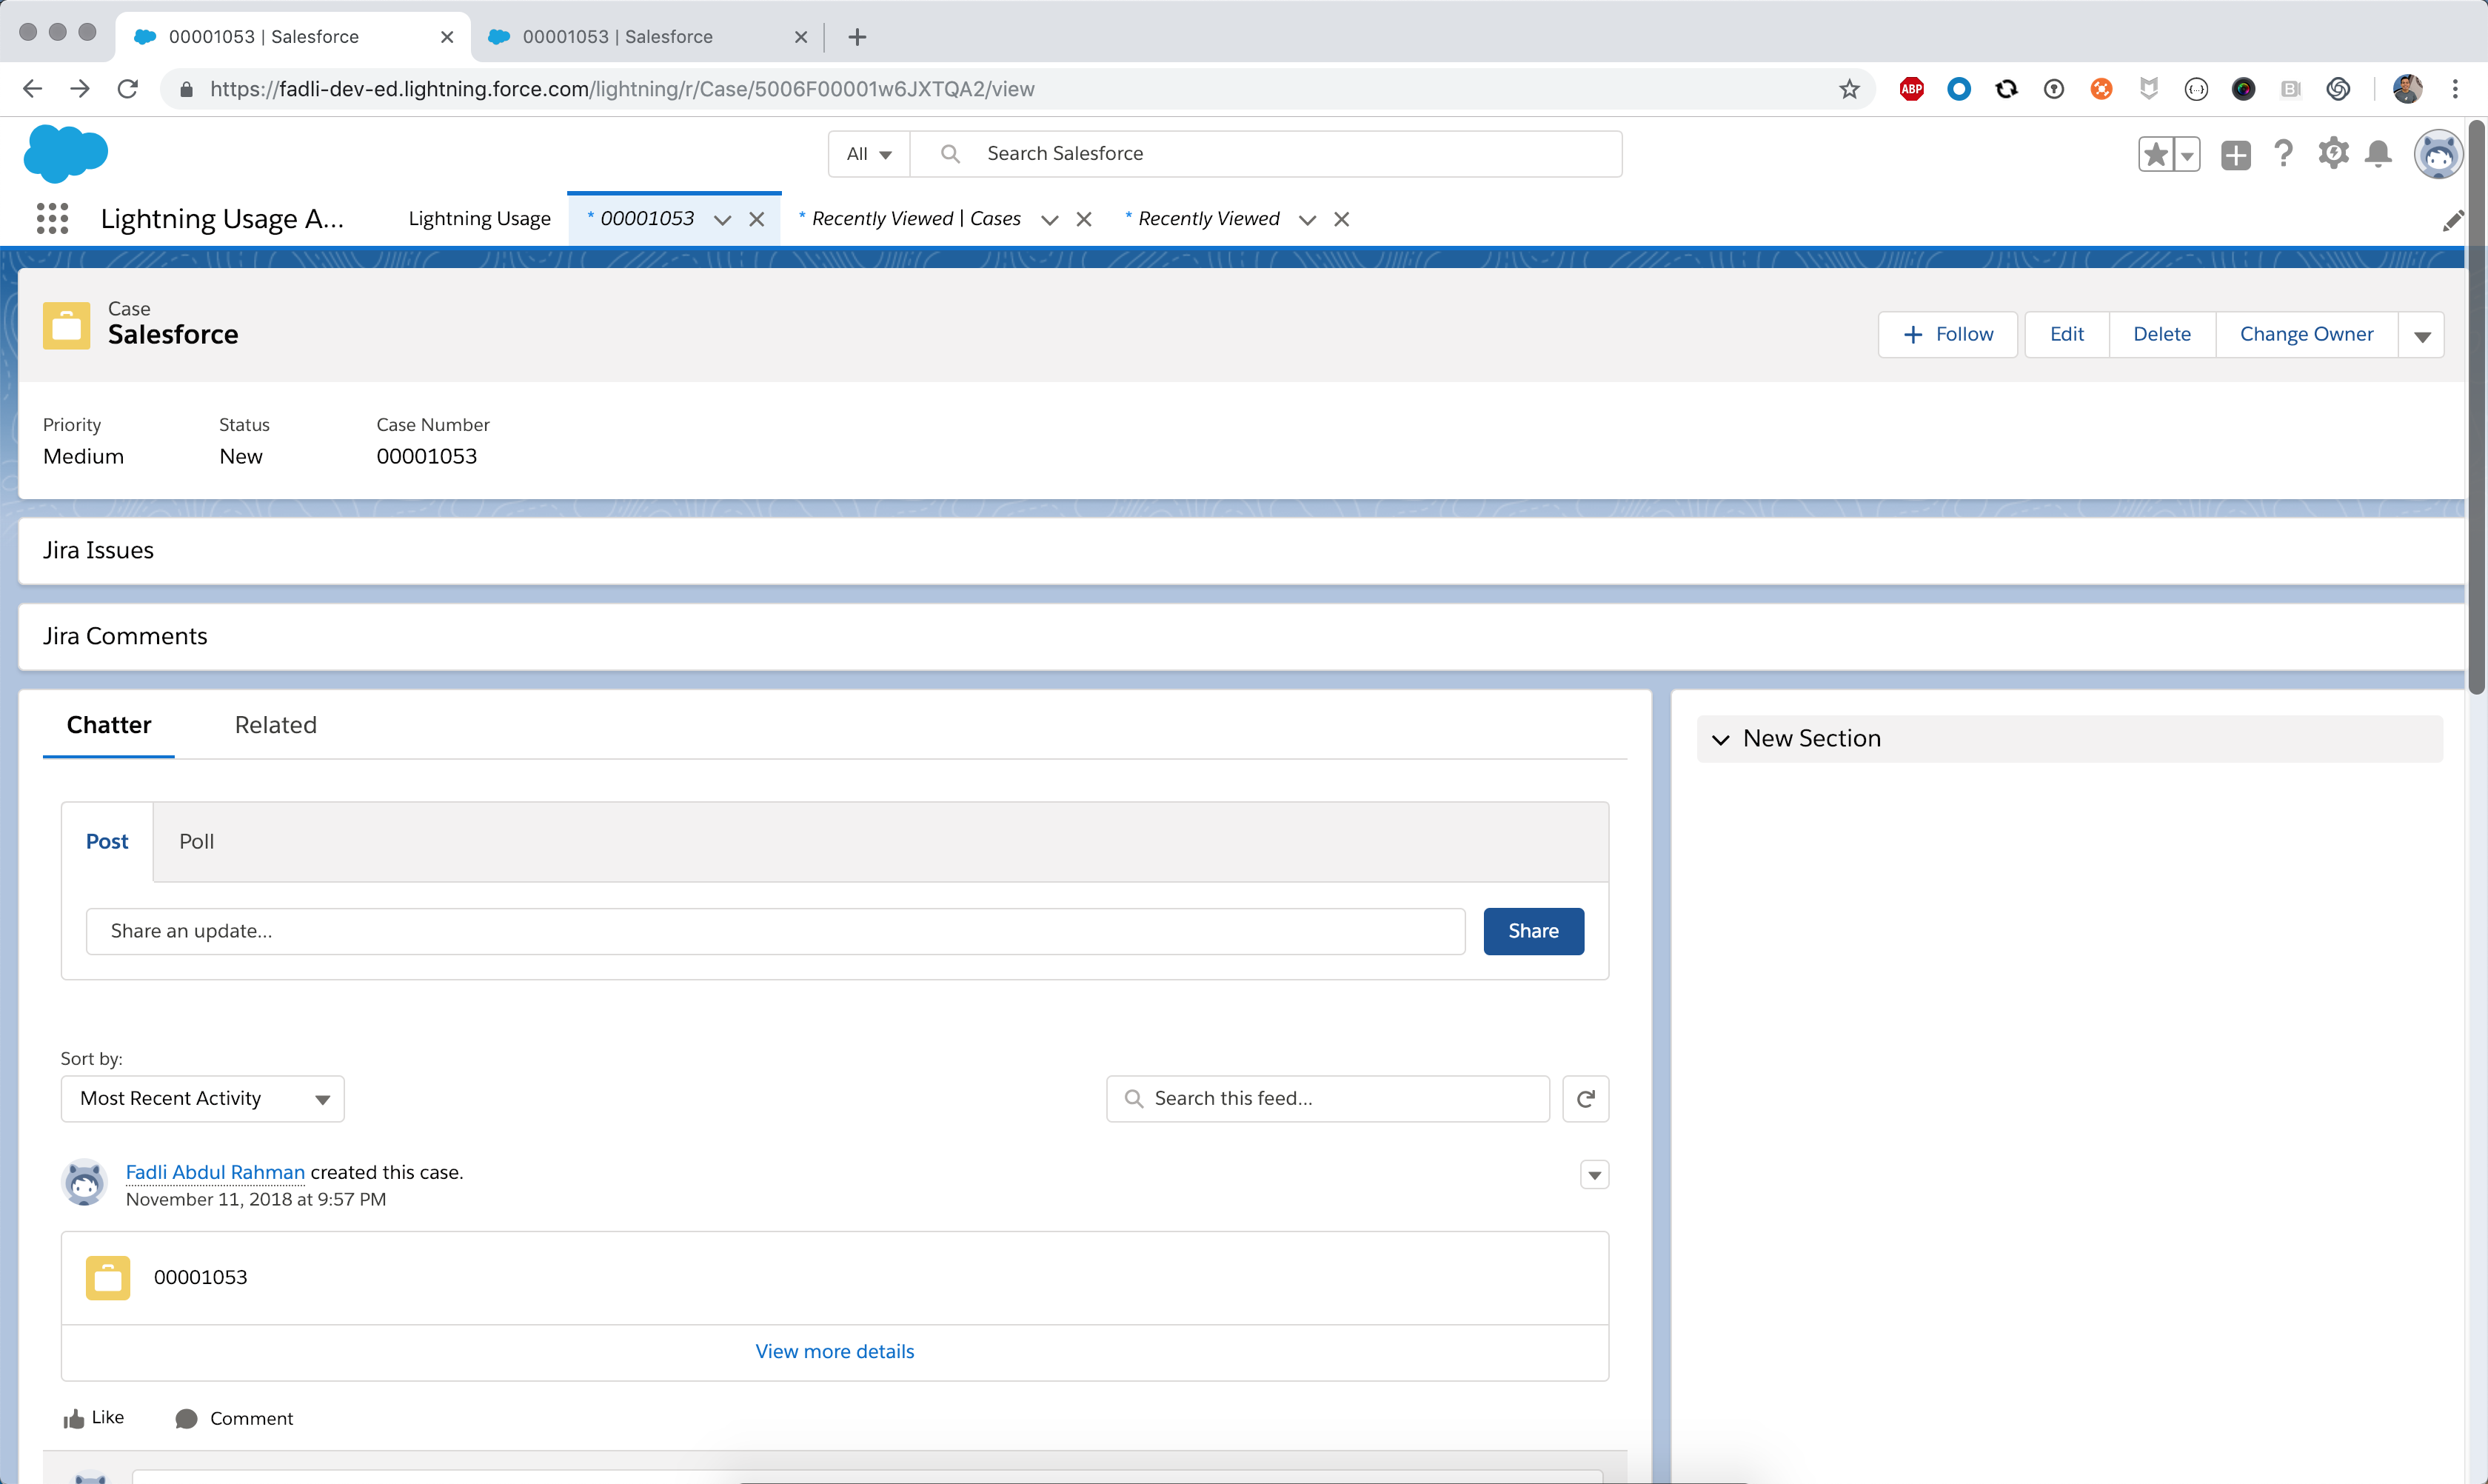Close the first browser tab
Image resolution: width=2488 pixels, height=1484 pixels.
pyautogui.click(x=447, y=37)
